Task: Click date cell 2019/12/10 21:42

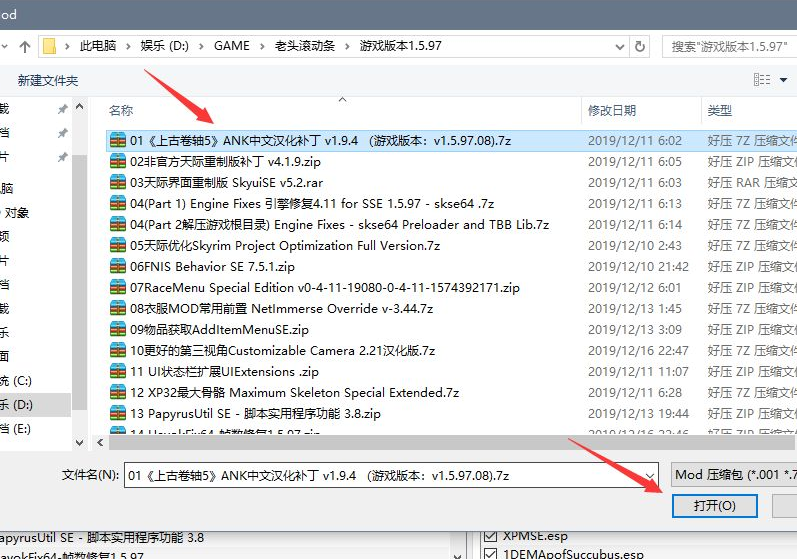Action: point(638,266)
